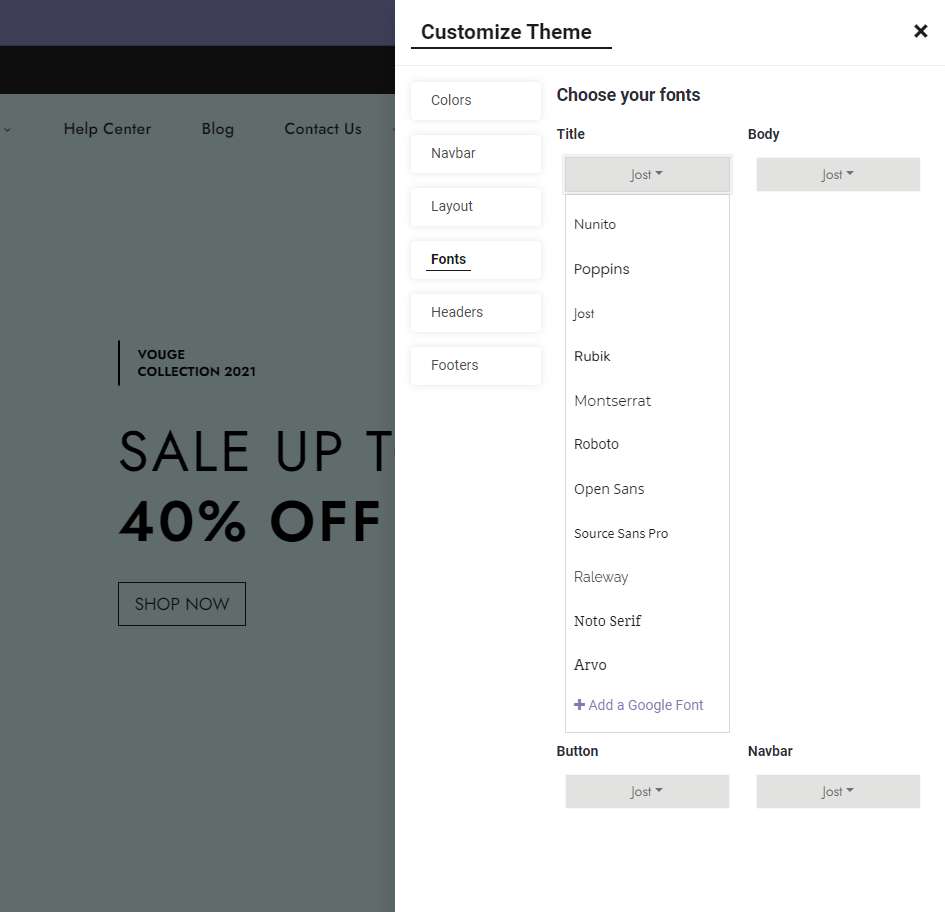Open the Navbar settings tab
Screen dimensions: 945x912
(x=476, y=153)
